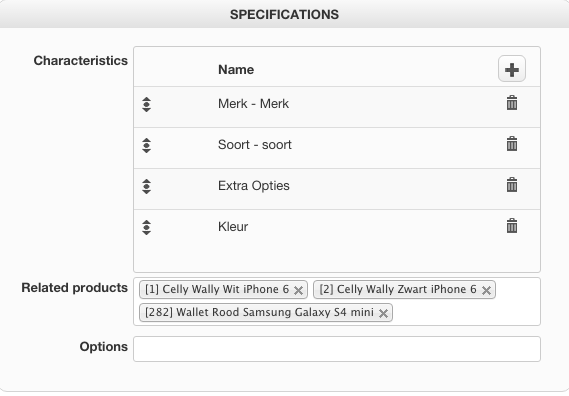
Task: Select the Soort - soort row text
Action: coord(255,145)
